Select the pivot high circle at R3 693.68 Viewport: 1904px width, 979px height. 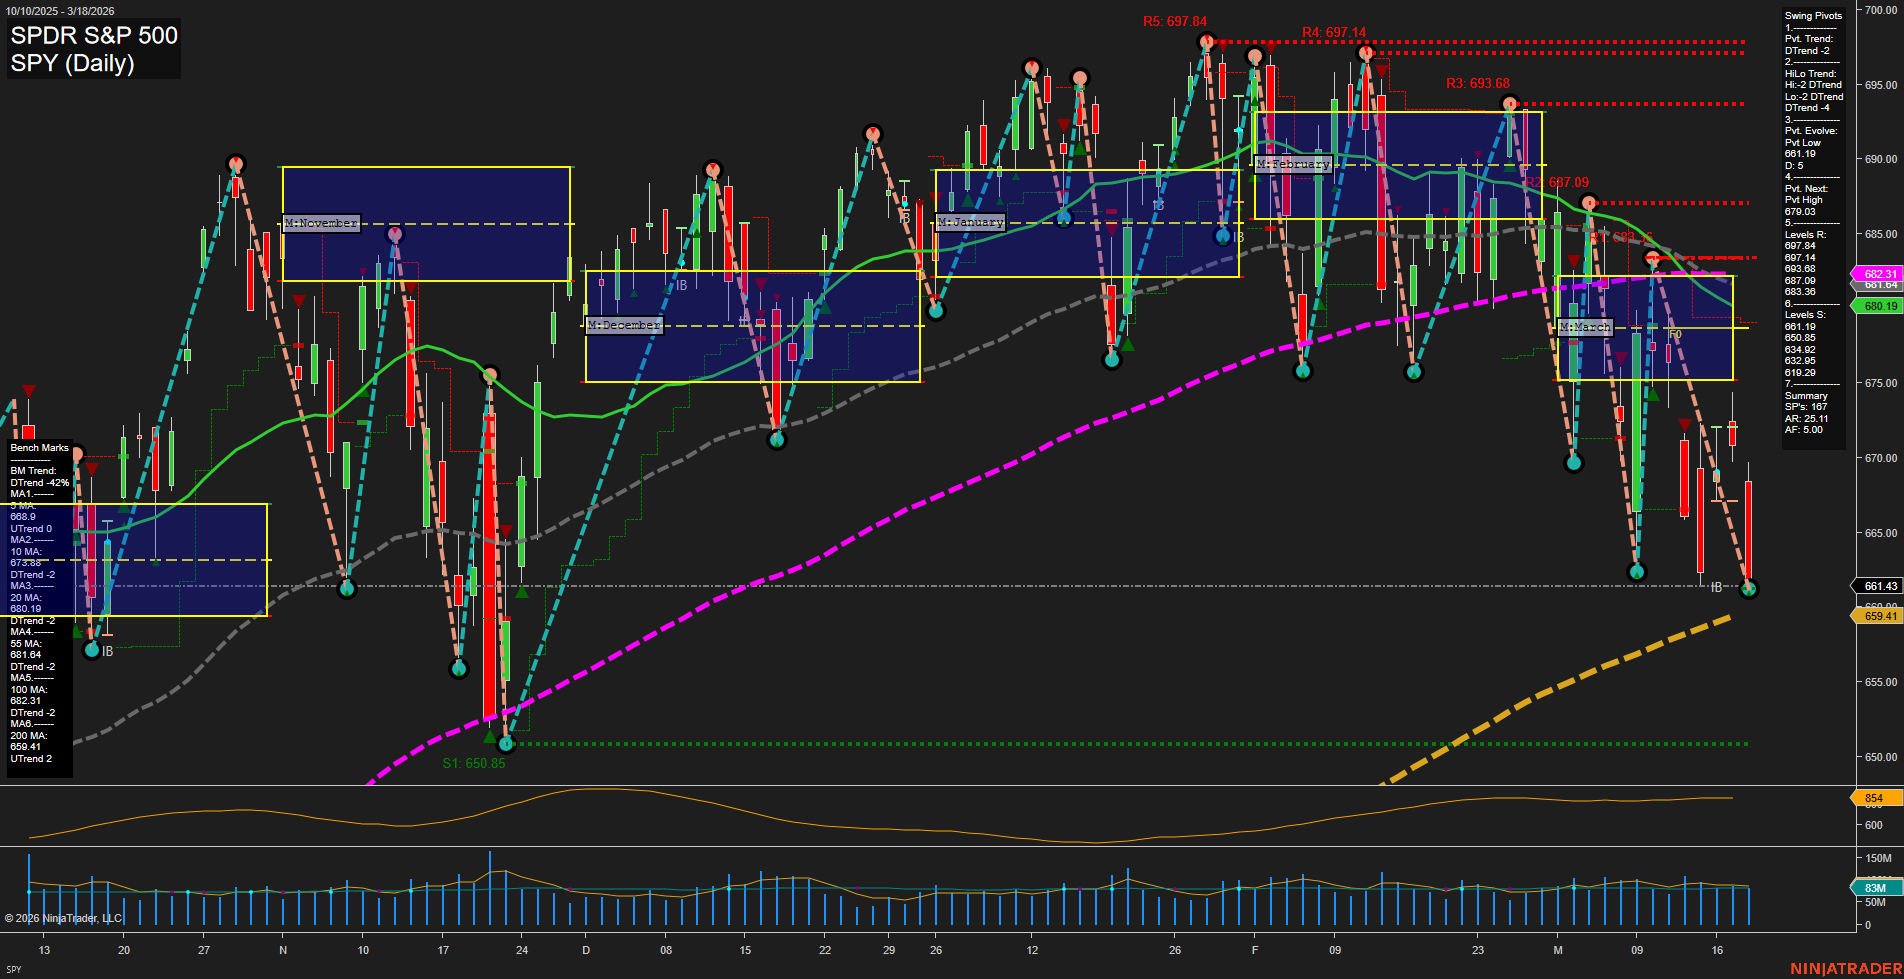pyautogui.click(x=1510, y=103)
